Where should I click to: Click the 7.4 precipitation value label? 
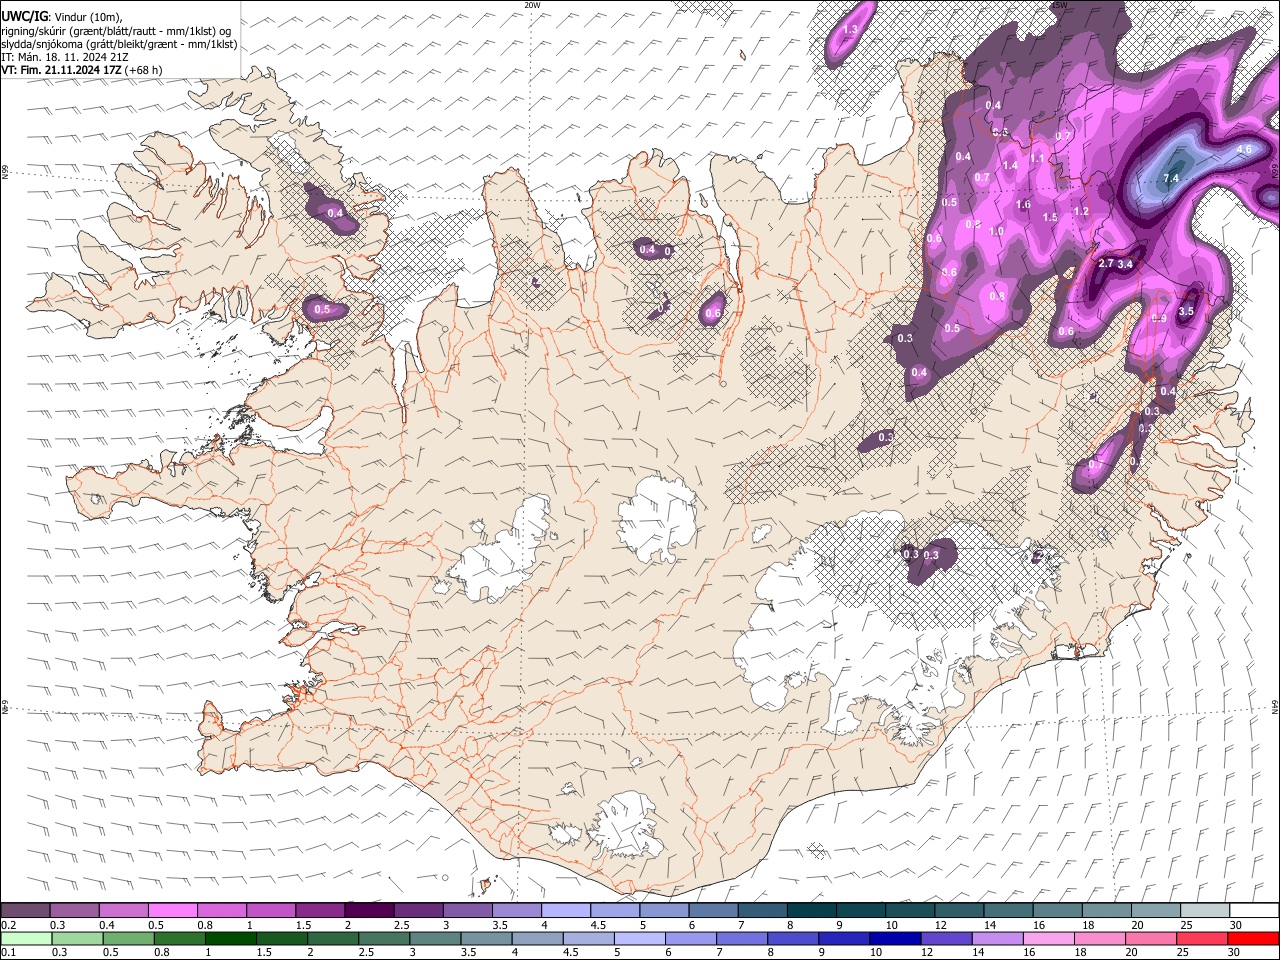(x=1171, y=178)
